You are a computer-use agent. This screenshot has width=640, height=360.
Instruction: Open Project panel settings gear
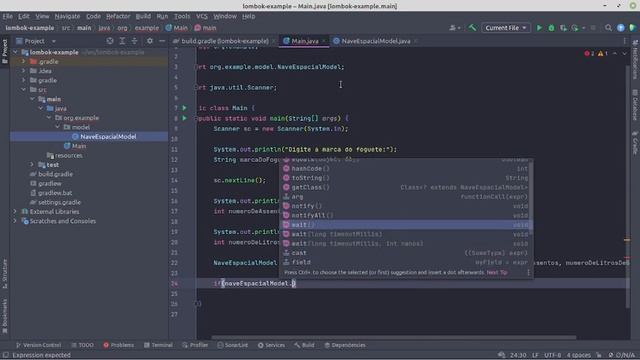[150, 41]
